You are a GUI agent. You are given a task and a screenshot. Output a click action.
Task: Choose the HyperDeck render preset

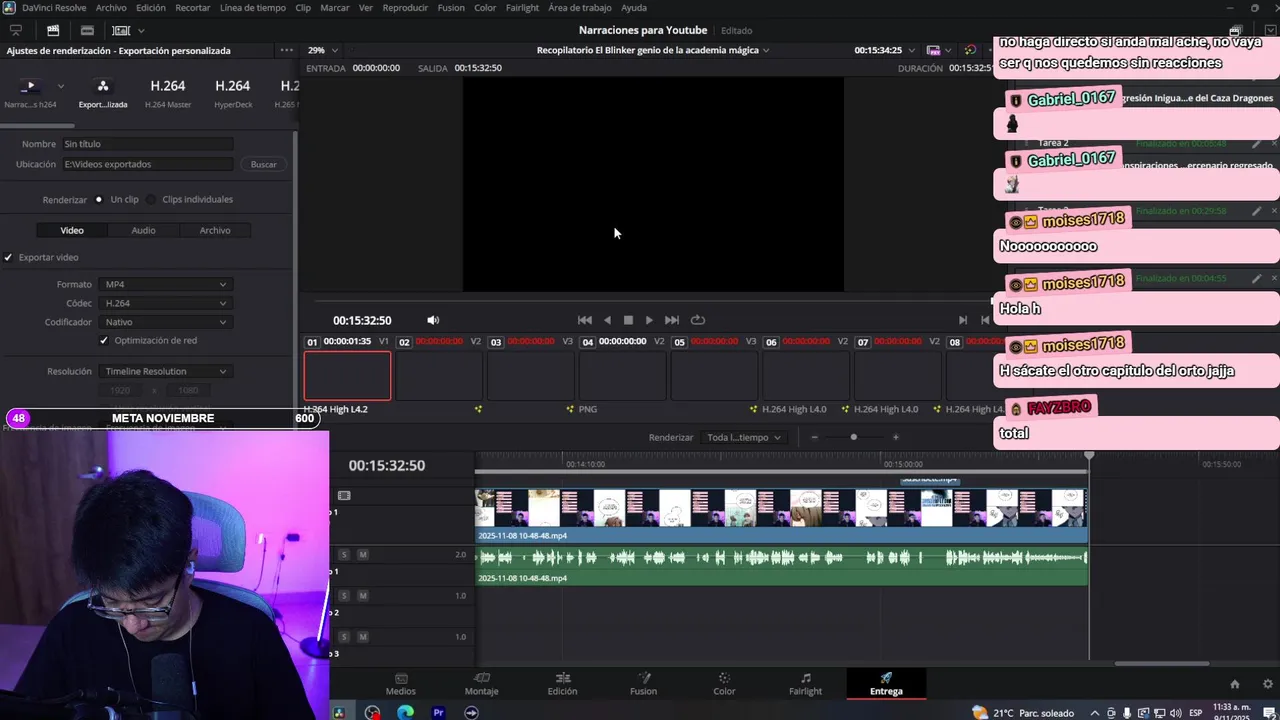[x=233, y=92]
